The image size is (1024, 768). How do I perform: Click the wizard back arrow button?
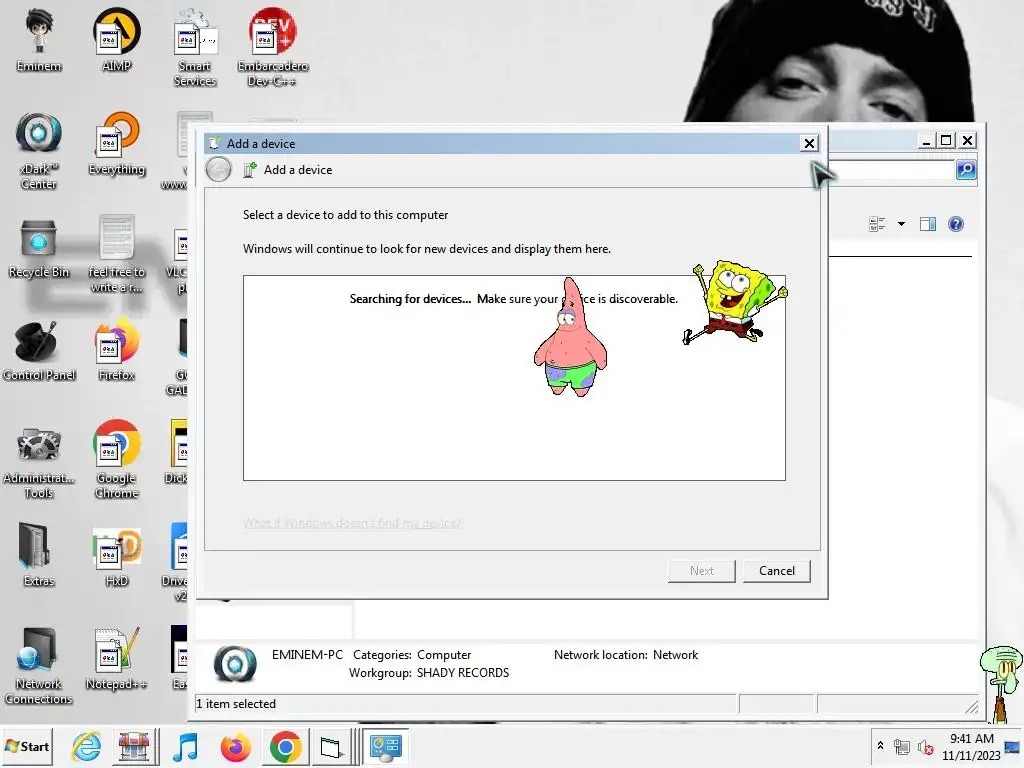point(218,170)
